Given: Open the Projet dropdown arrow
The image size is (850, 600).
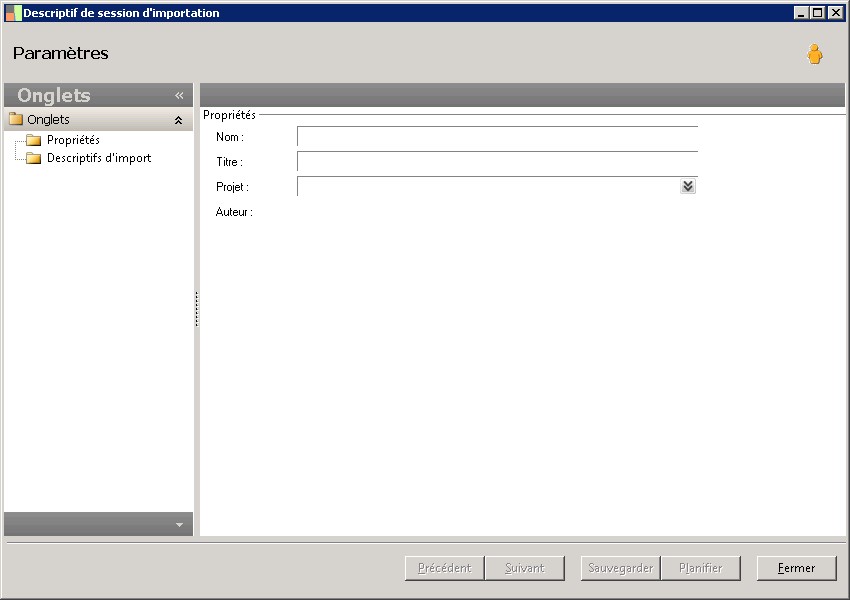Looking at the screenshot, I should 687,186.
